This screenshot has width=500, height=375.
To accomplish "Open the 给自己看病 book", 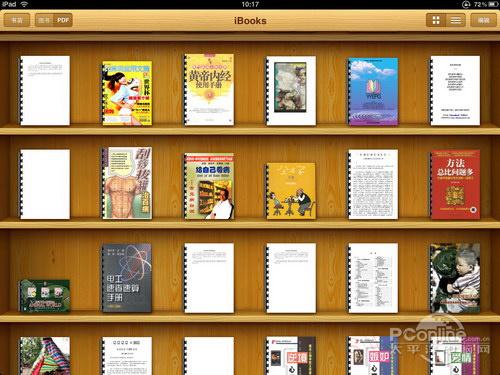I will (209, 186).
